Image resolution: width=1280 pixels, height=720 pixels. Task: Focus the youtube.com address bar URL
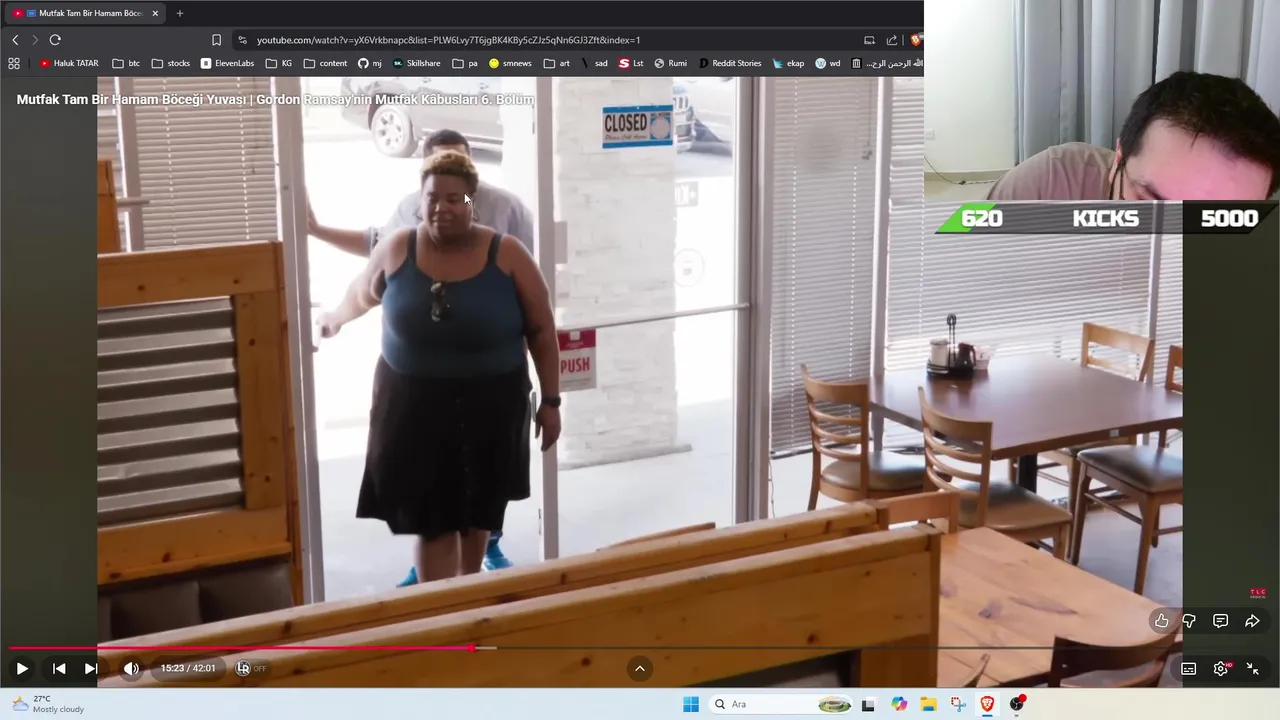(x=448, y=40)
